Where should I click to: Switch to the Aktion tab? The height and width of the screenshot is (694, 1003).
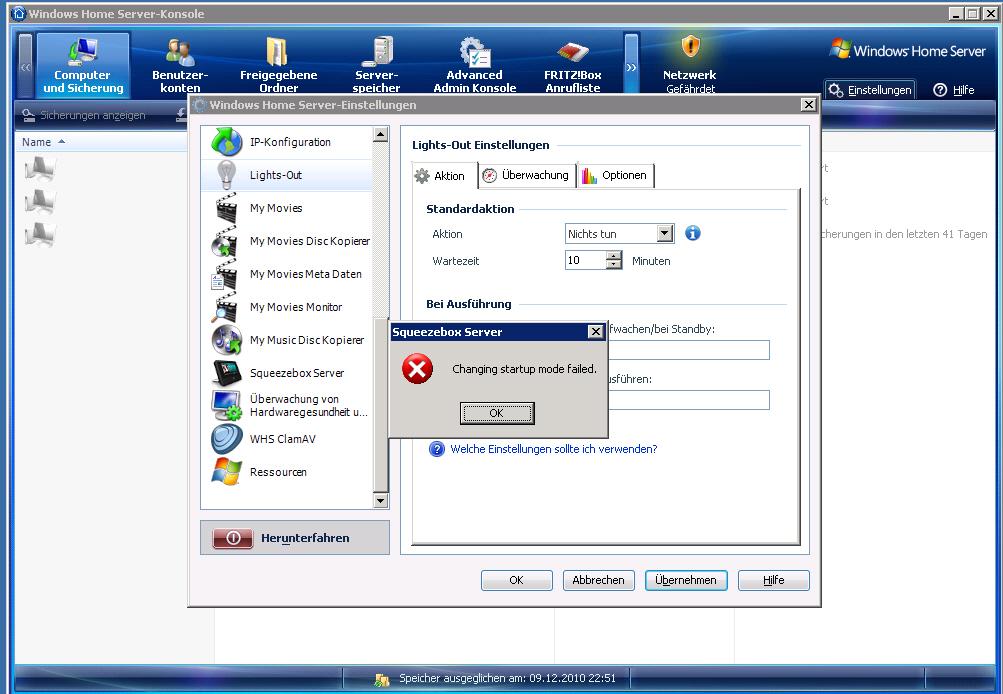coord(445,176)
